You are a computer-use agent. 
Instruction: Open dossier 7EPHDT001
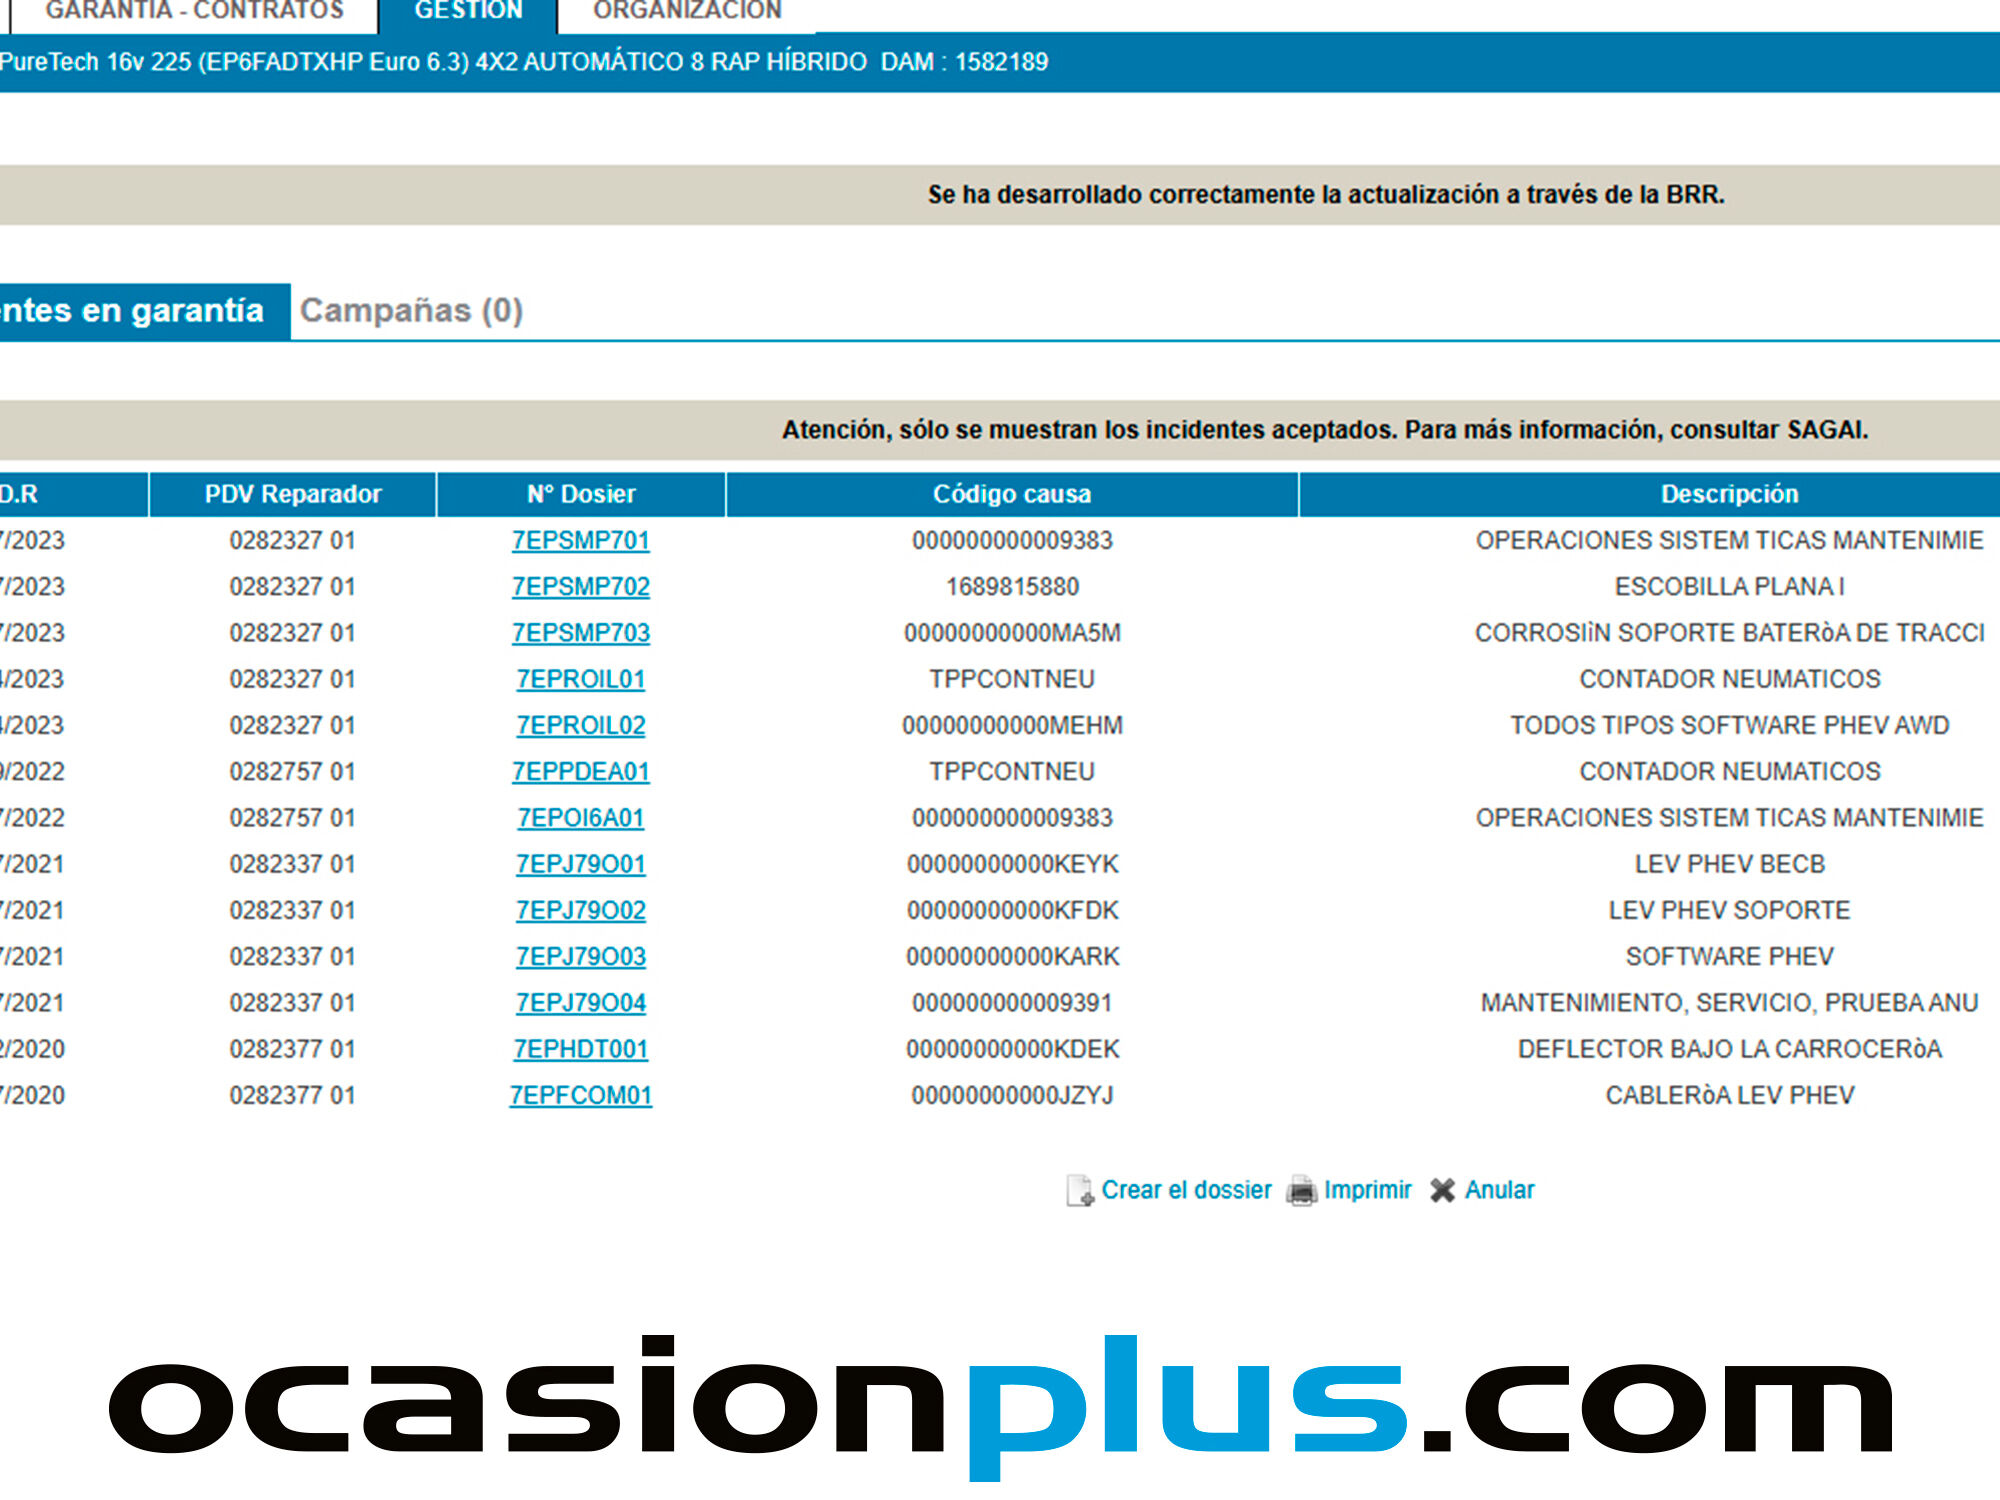(580, 1049)
